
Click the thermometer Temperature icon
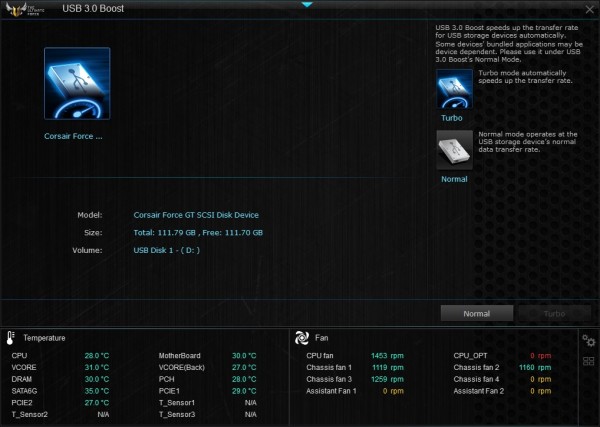point(10,338)
